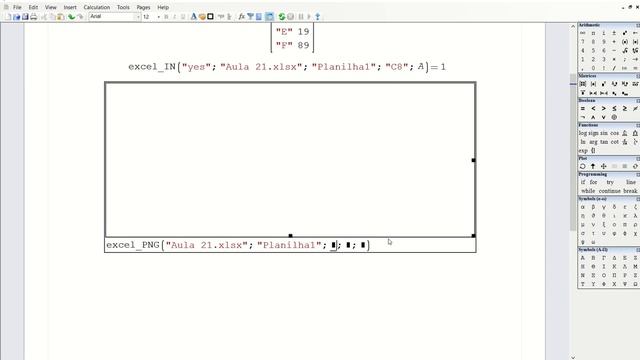Open the Calculation menu
This screenshot has height=360, width=640.
tap(97, 7)
